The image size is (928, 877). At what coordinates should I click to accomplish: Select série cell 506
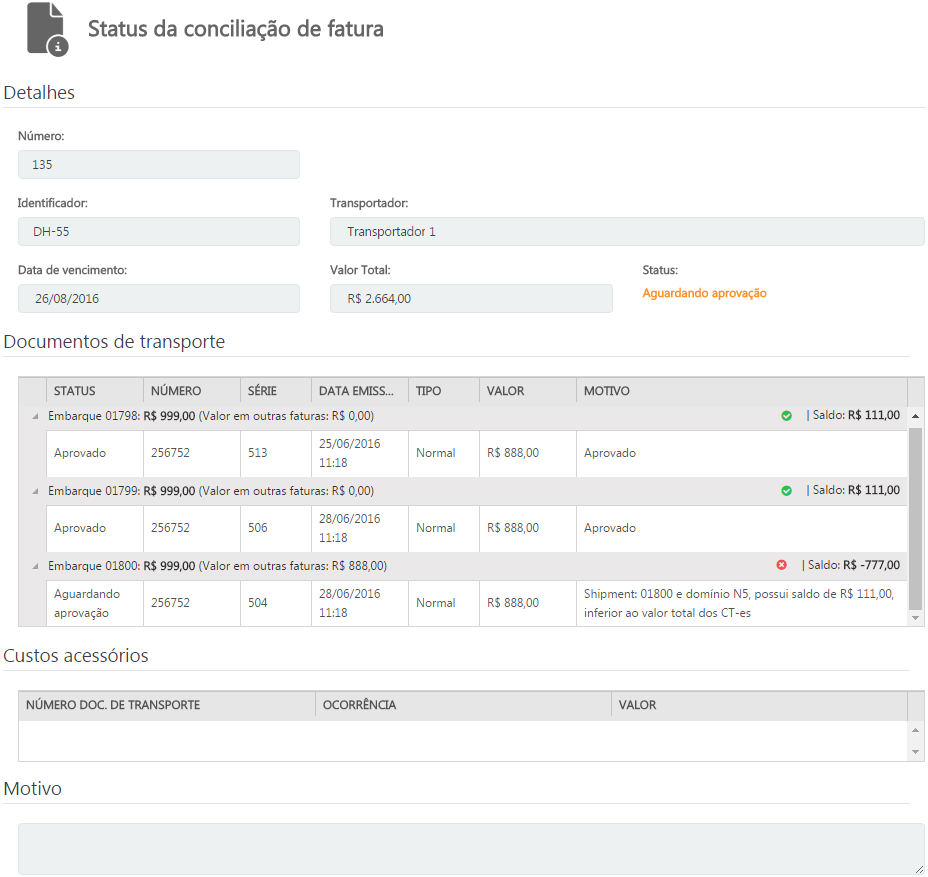click(276, 528)
